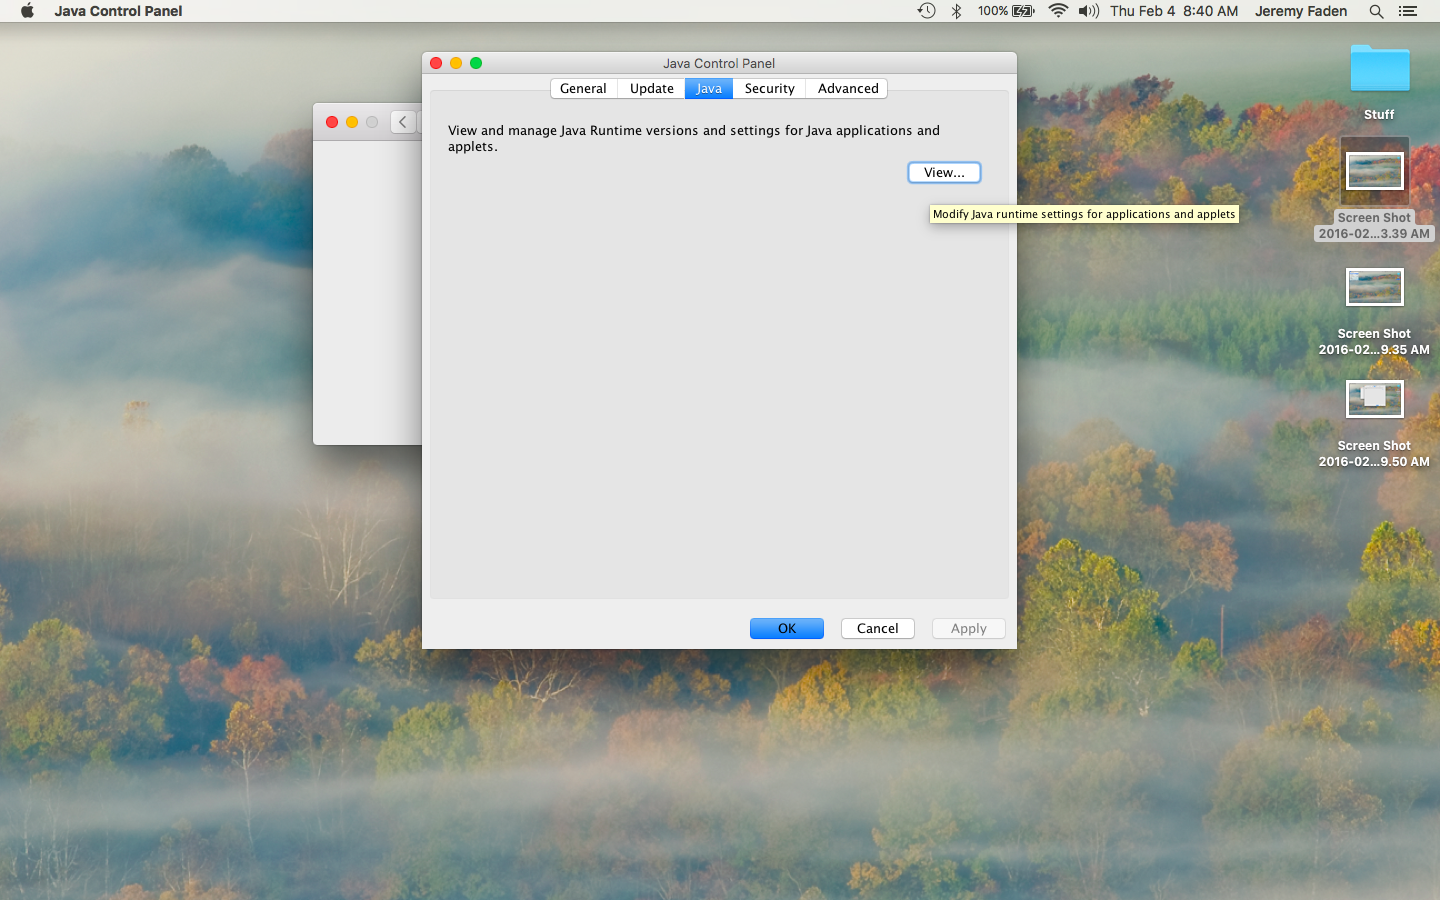Viewport: 1440px width, 900px height.
Task: Go to the Security tab
Action: 769,88
